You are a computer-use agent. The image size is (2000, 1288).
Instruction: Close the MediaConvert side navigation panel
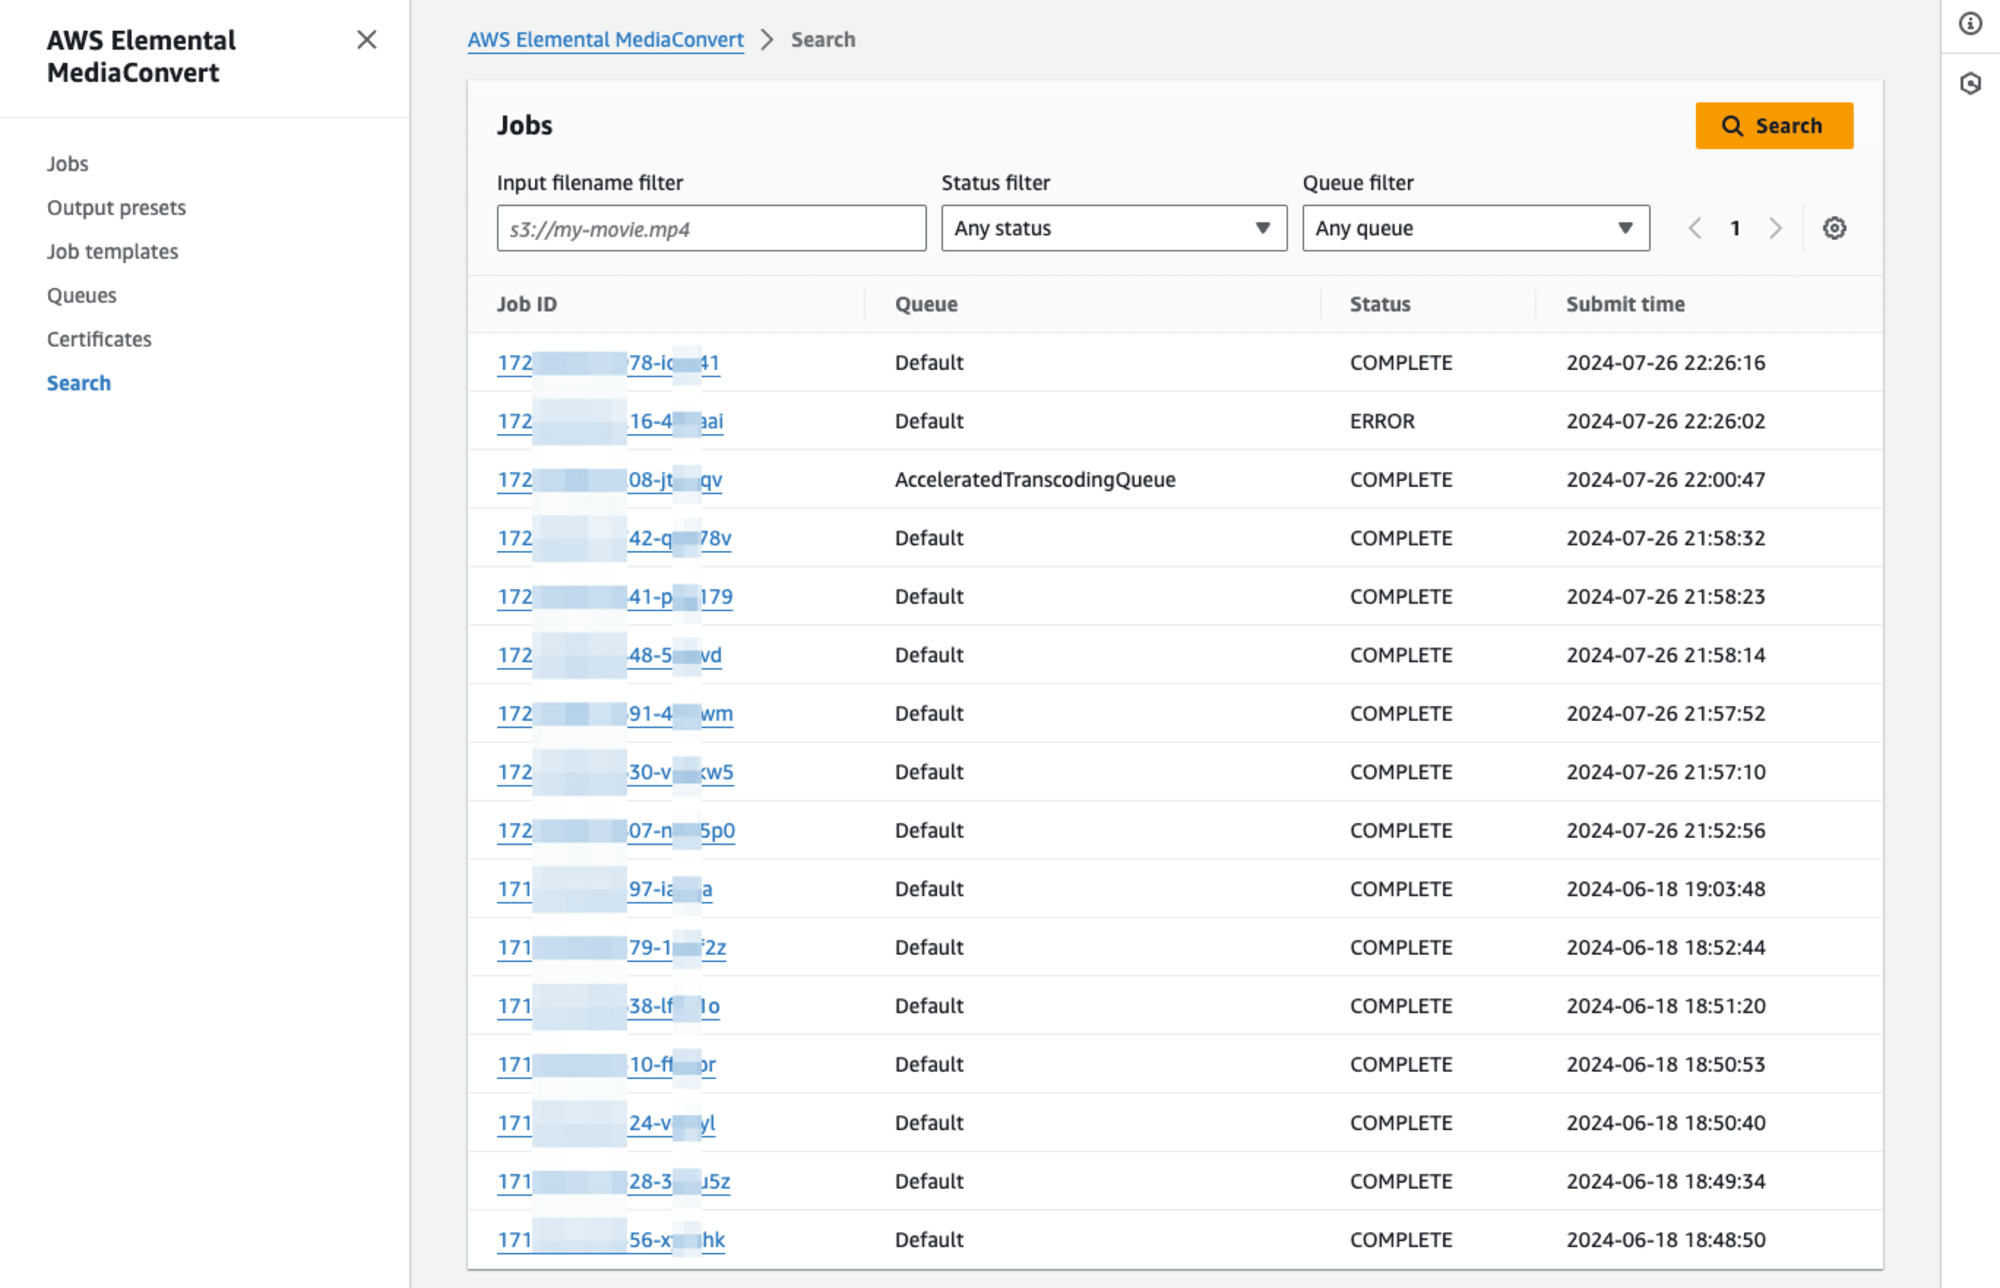[367, 40]
